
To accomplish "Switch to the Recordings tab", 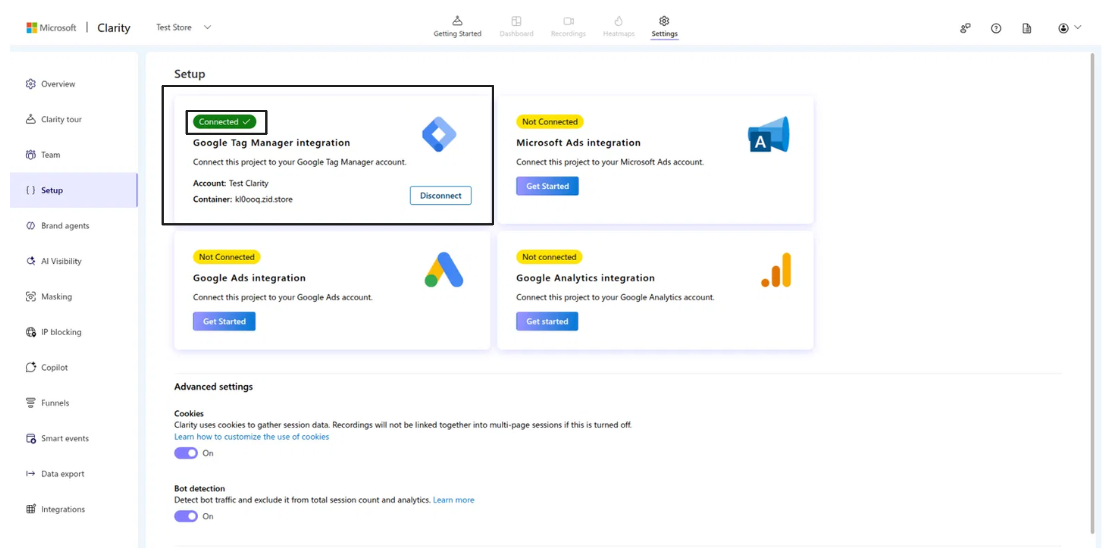I will 568,27.
